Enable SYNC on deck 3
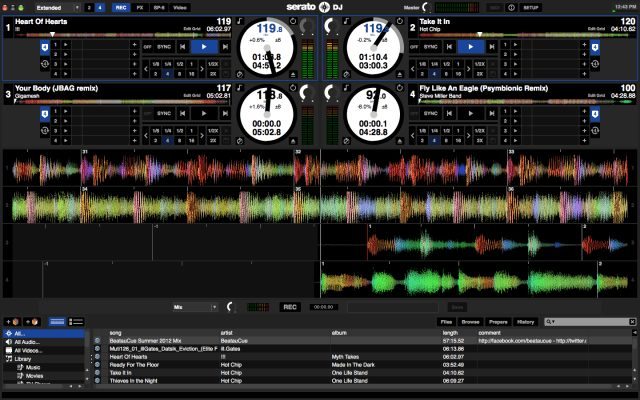 (x=164, y=113)
